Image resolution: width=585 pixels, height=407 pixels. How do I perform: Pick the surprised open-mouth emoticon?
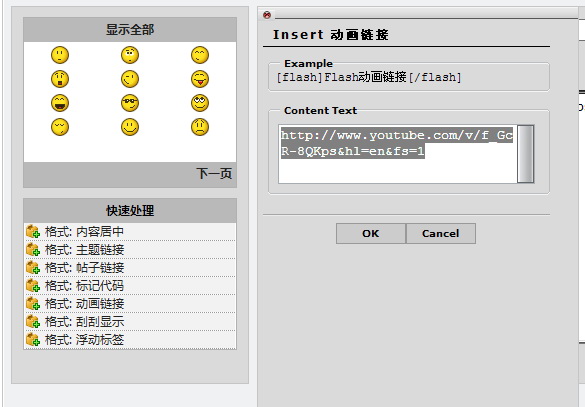coord(60,79)
